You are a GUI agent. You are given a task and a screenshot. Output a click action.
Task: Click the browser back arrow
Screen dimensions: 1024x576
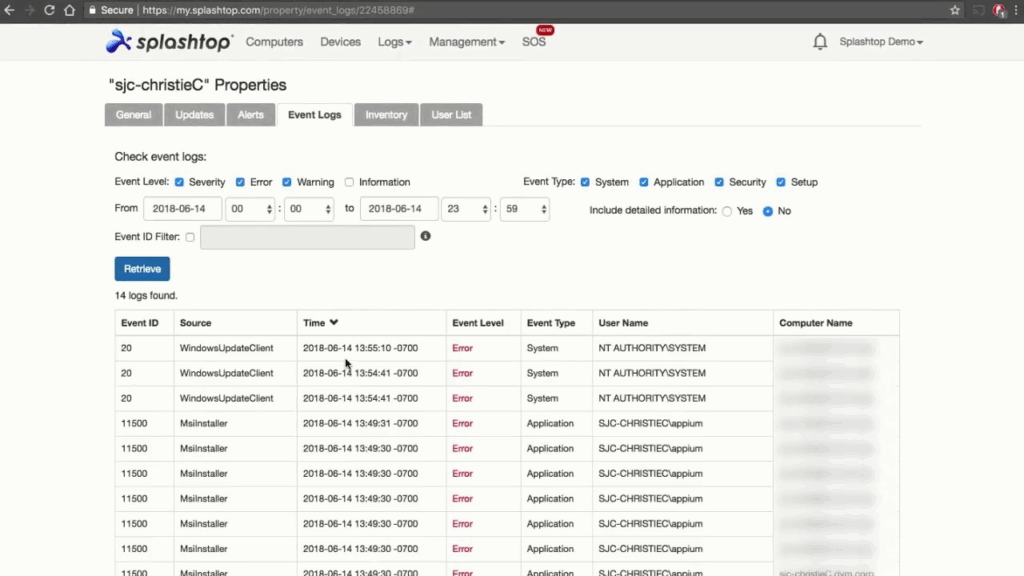[x=10, y=10]
